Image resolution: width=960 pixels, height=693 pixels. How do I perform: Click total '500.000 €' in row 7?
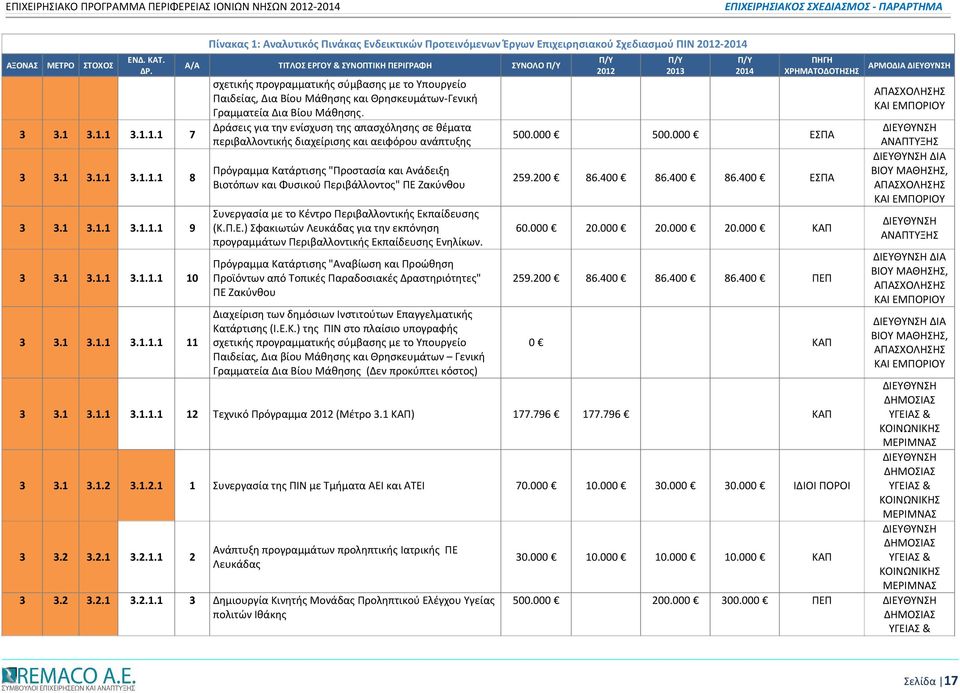(536, 135)
